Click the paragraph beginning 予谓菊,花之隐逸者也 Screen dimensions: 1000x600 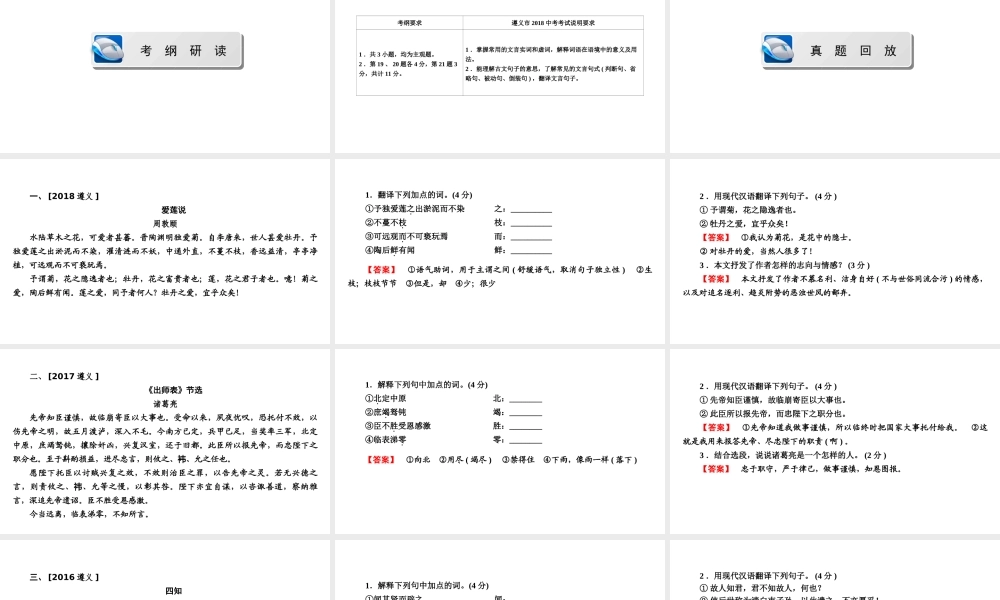(x=165, y=286)
